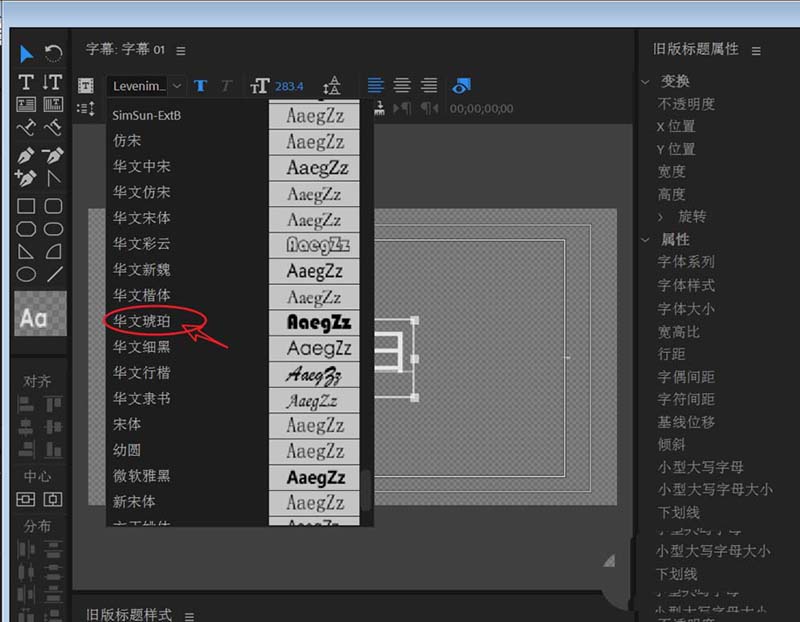Select the Vertical Type tool
The width and height of the screenshot is (800, 622).
(53, 82)
